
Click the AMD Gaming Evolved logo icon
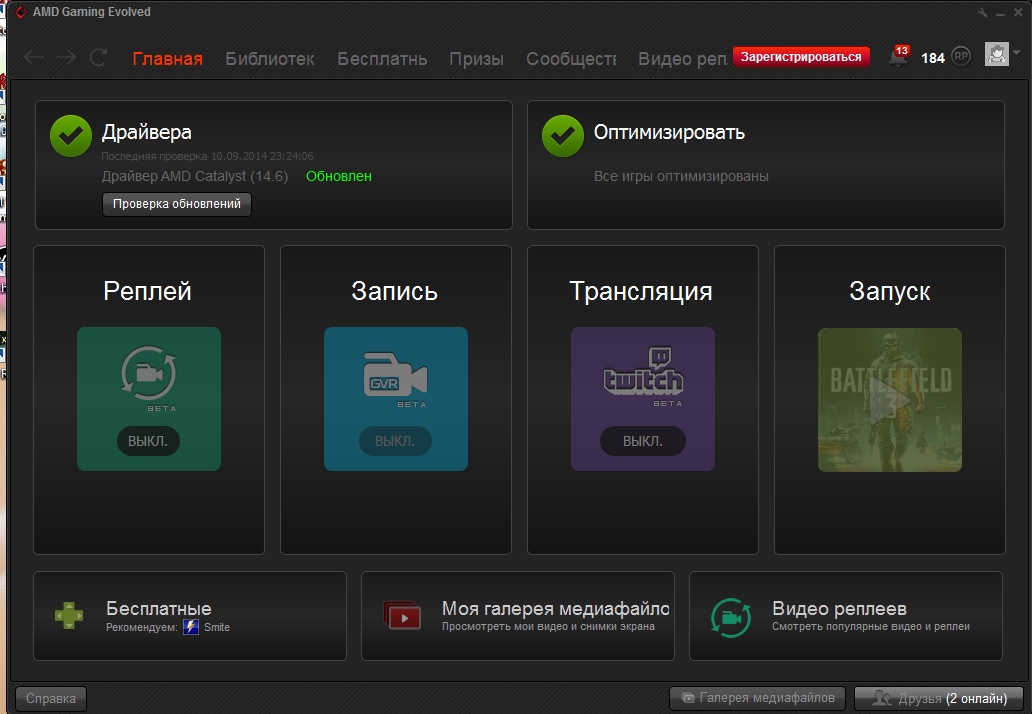(20, 12)
